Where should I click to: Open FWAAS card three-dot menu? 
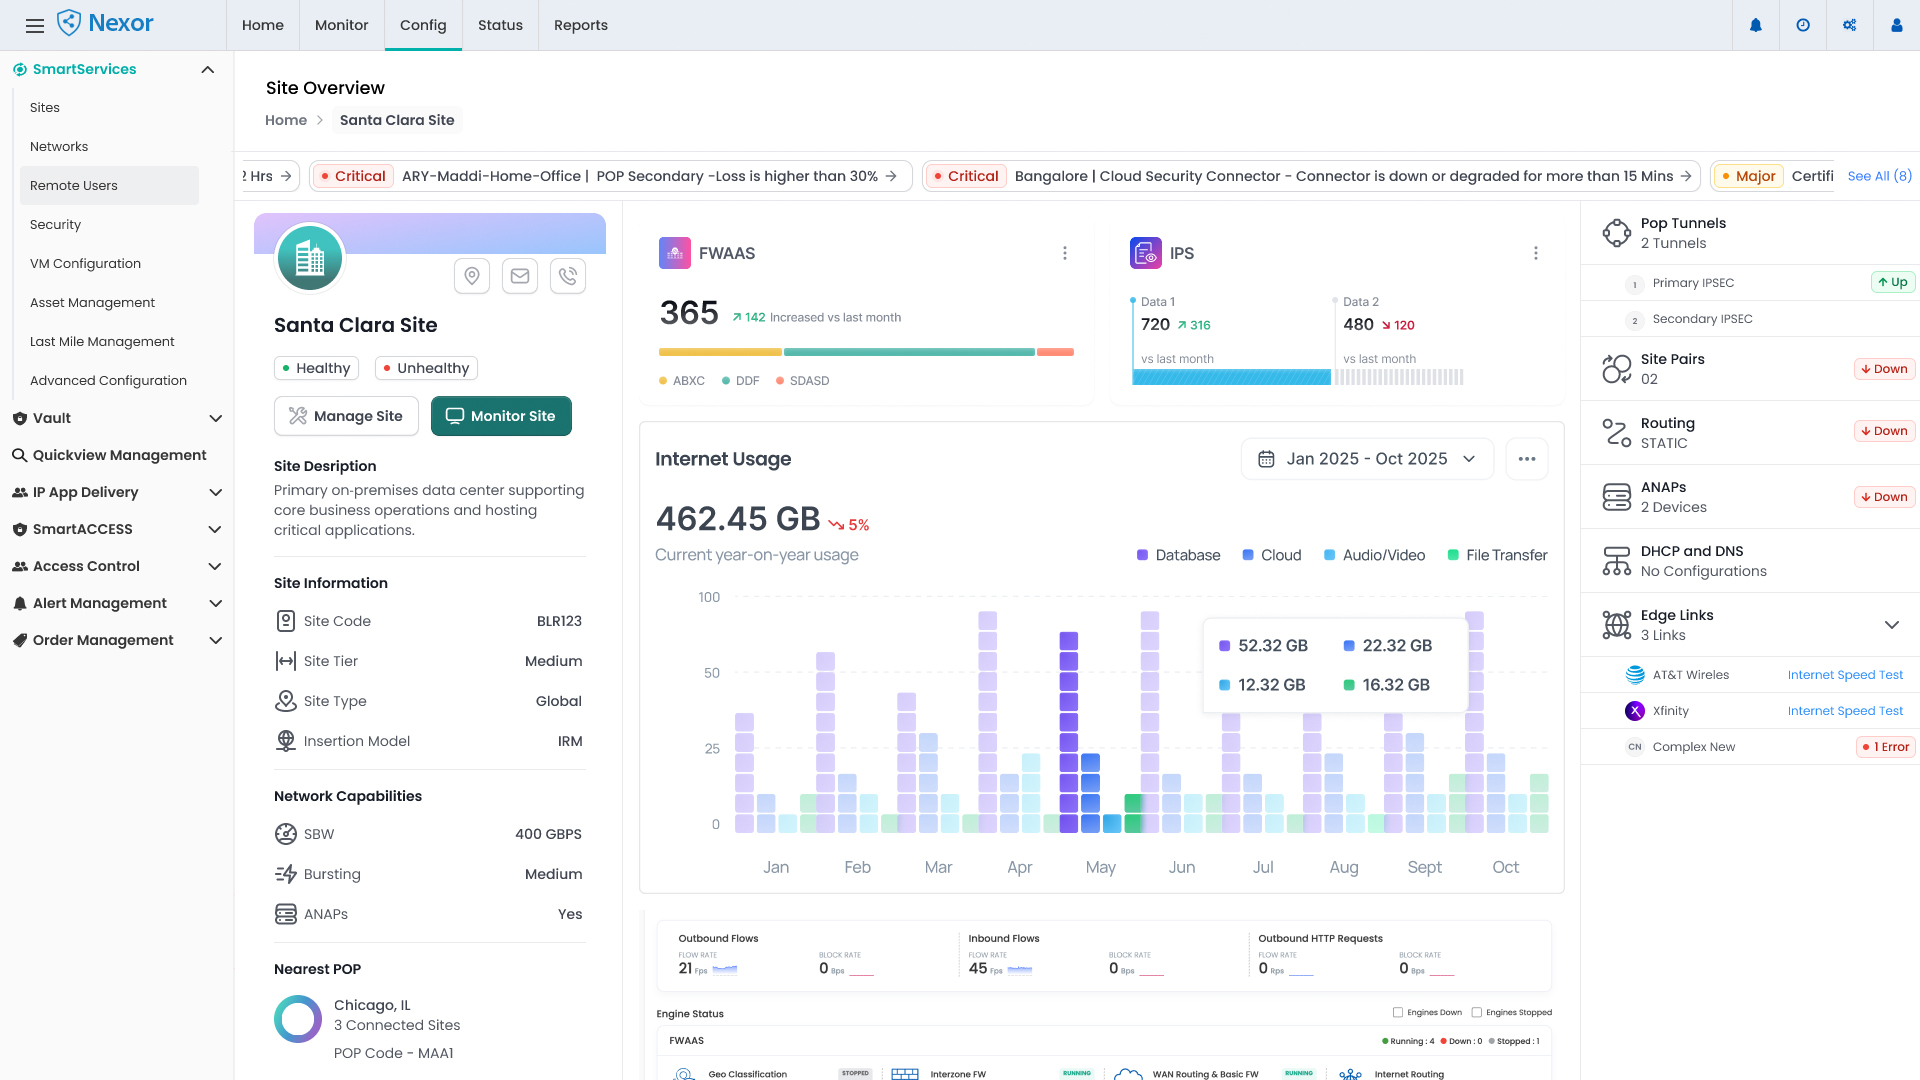[1065, 254]
